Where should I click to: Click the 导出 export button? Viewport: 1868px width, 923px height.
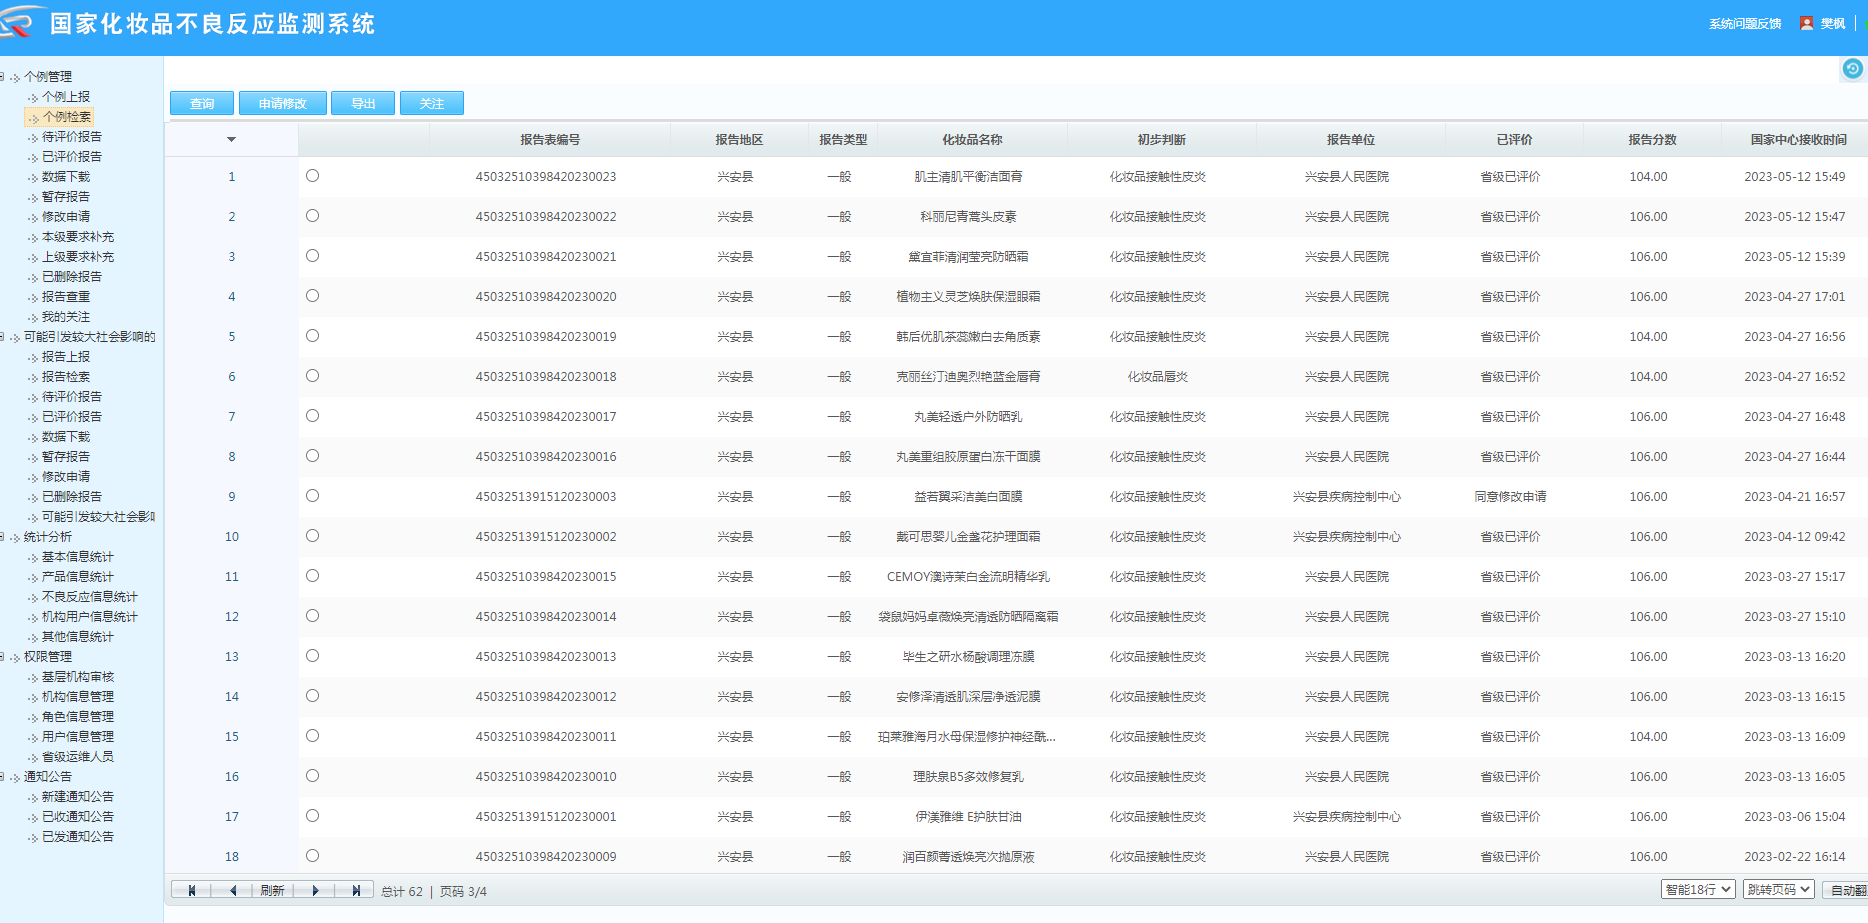click(363, 104)
